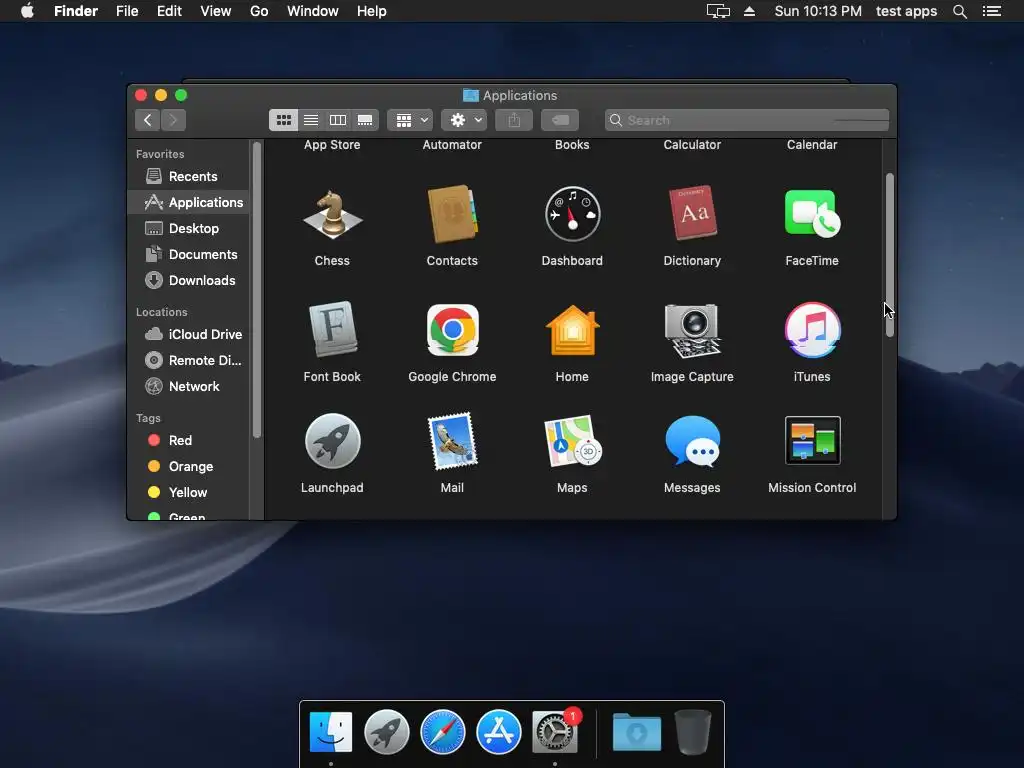Select the FaceTime app icon
Screen dimensions: 1024x768
812,214
